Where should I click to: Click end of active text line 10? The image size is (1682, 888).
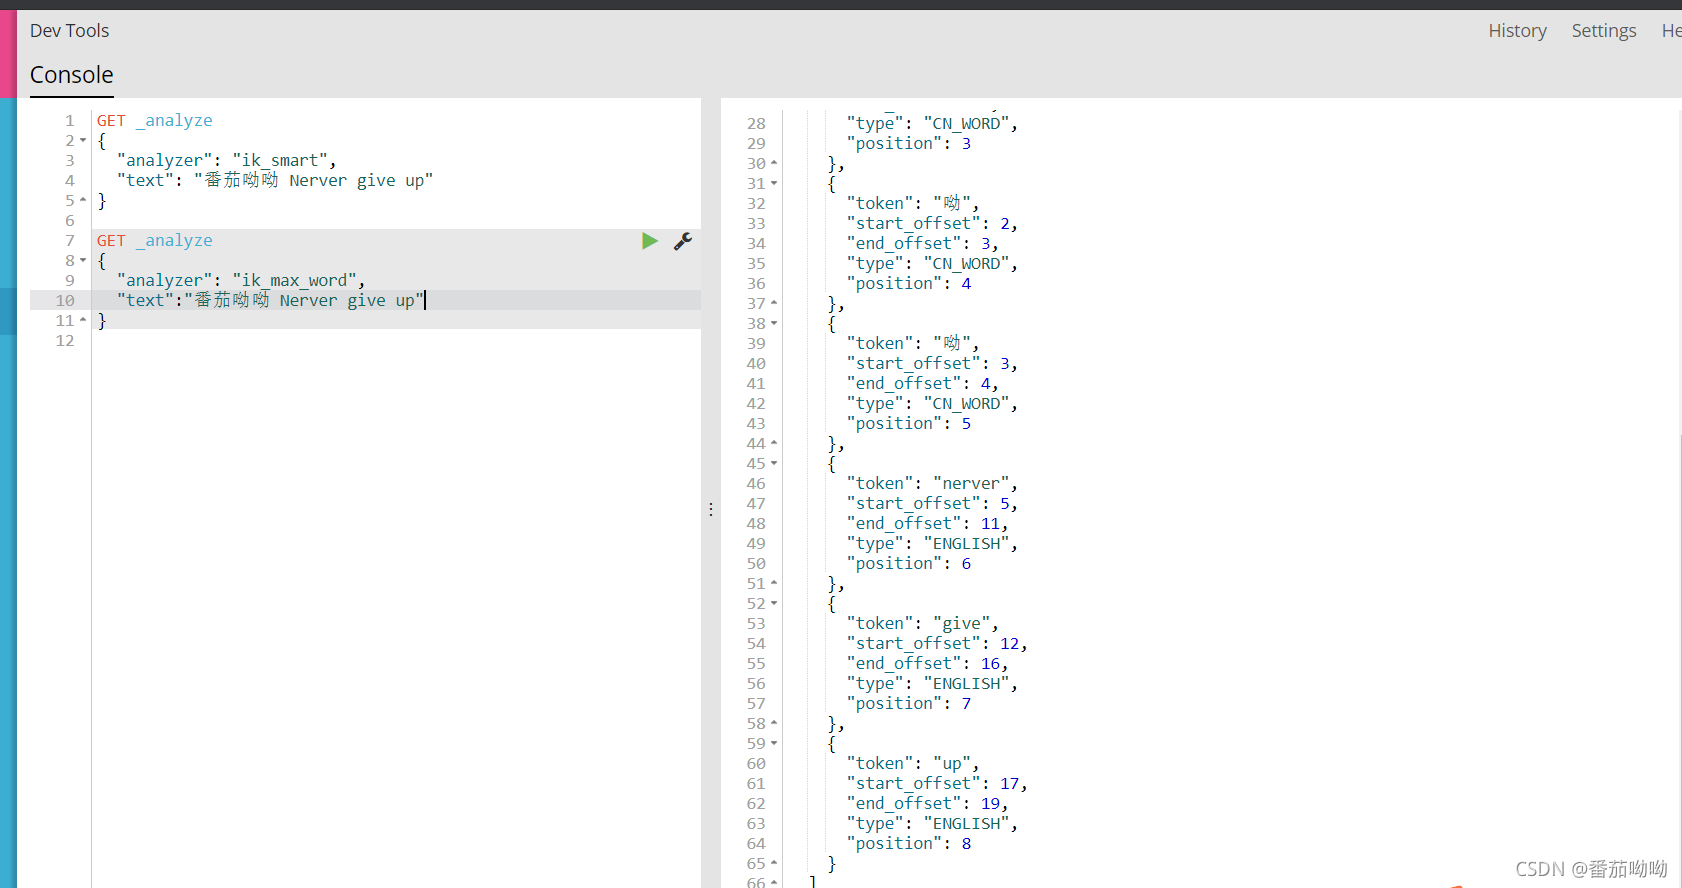[425, 300]
